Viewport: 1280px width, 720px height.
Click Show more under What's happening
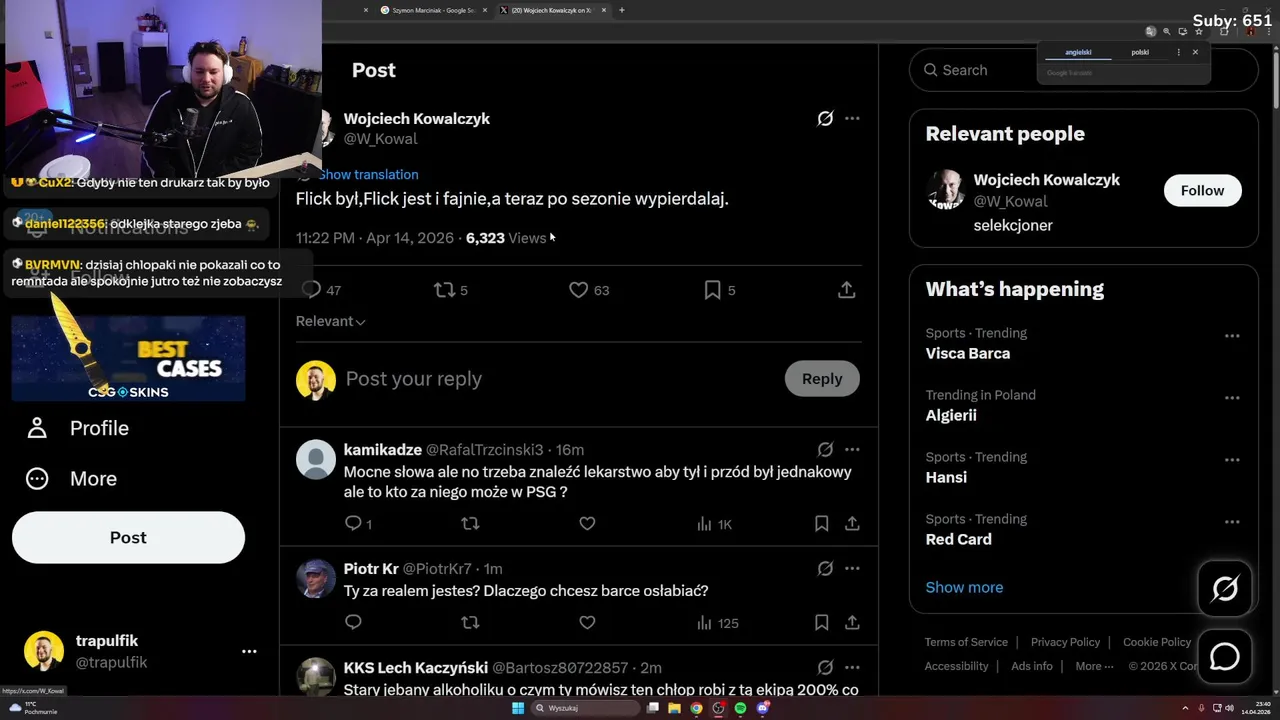tap(964, 587)
